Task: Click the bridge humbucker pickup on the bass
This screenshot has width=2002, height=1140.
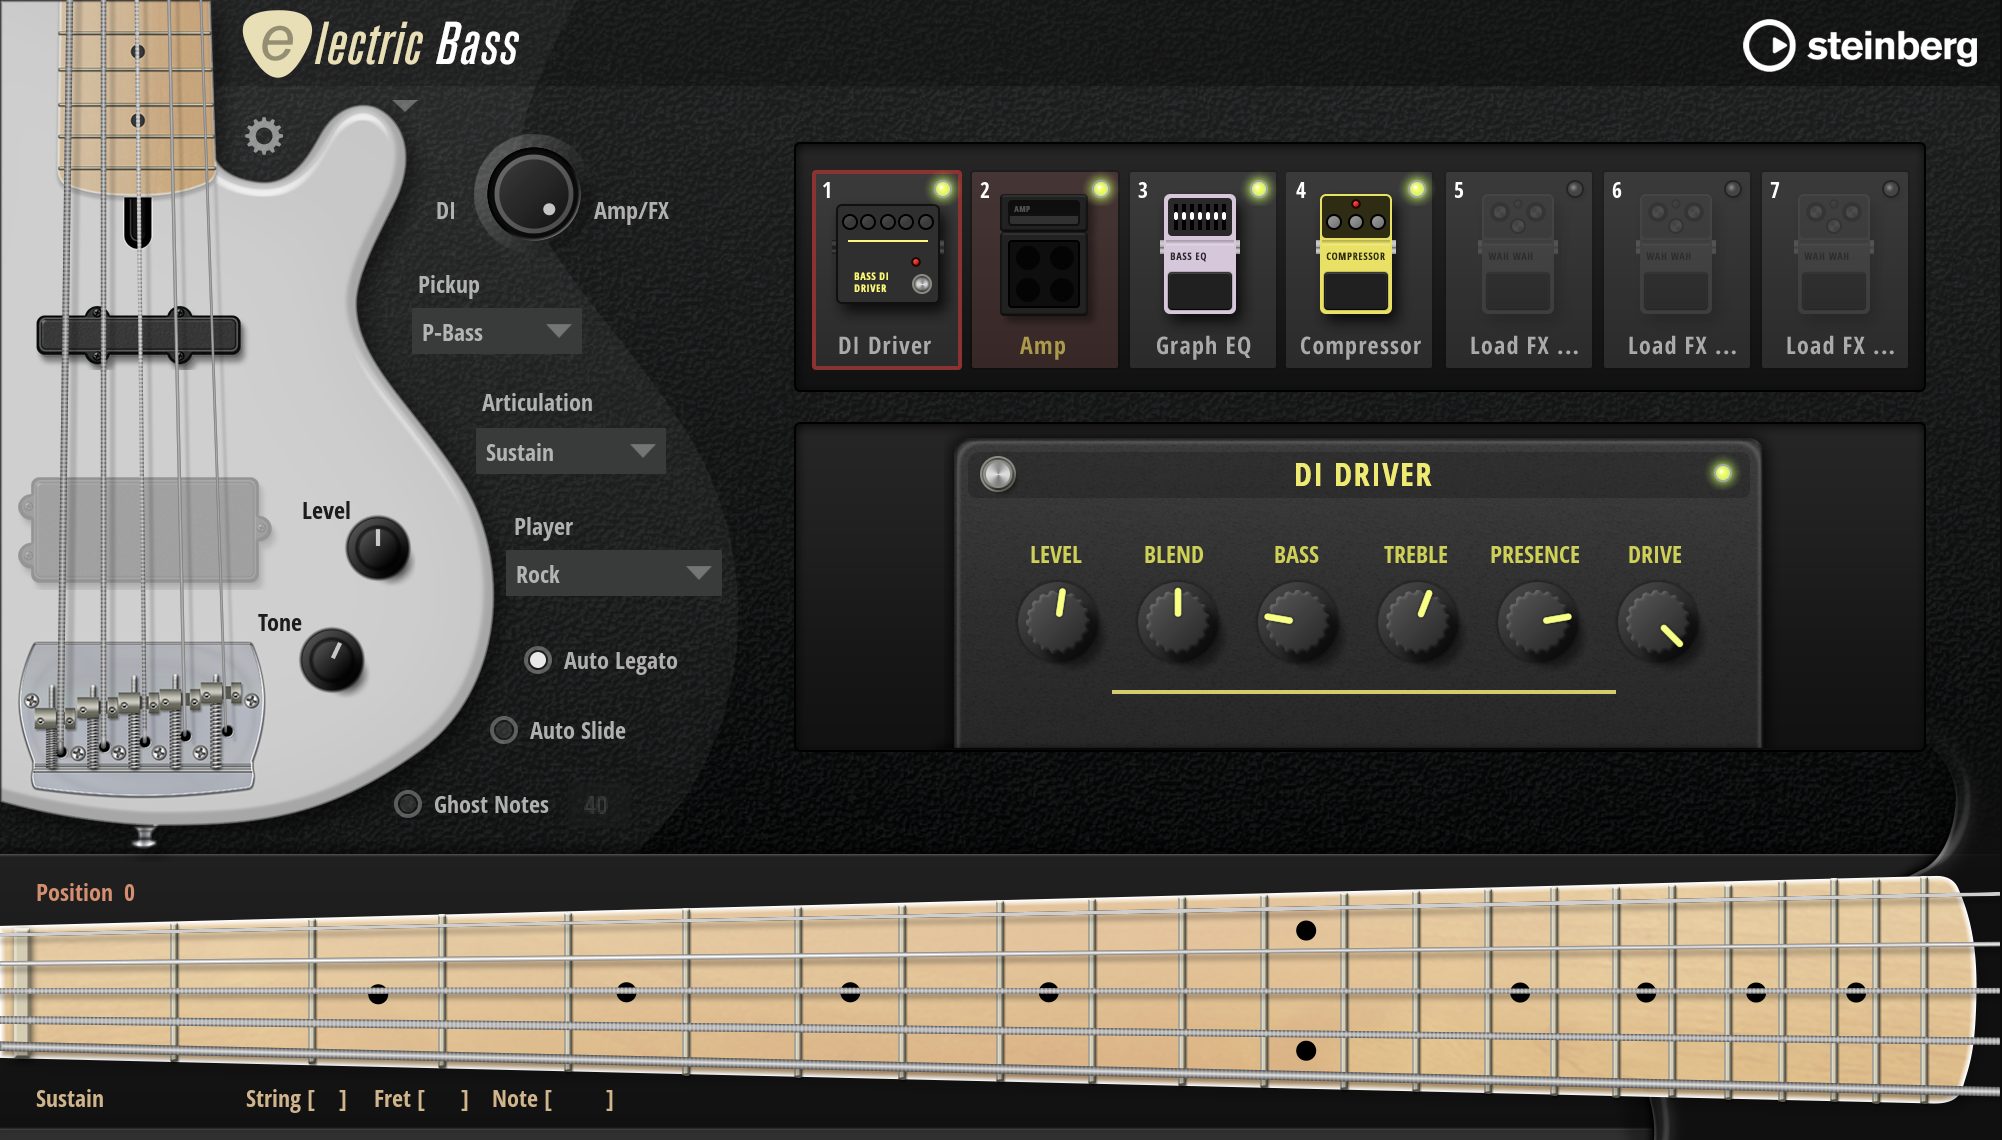Action: pyautogui.click(x=144, y=530)
